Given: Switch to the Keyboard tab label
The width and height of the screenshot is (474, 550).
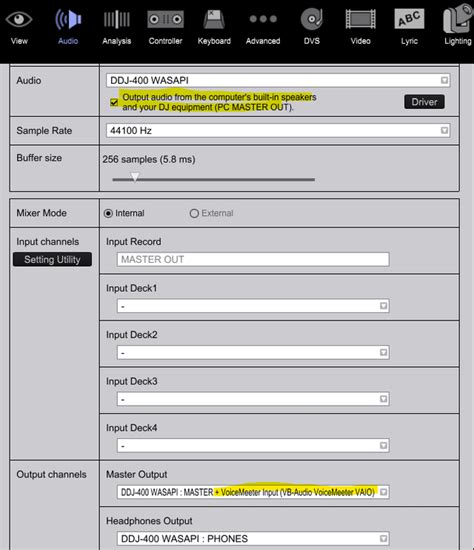Looking at the screenshot, I should tap(214, 41).
